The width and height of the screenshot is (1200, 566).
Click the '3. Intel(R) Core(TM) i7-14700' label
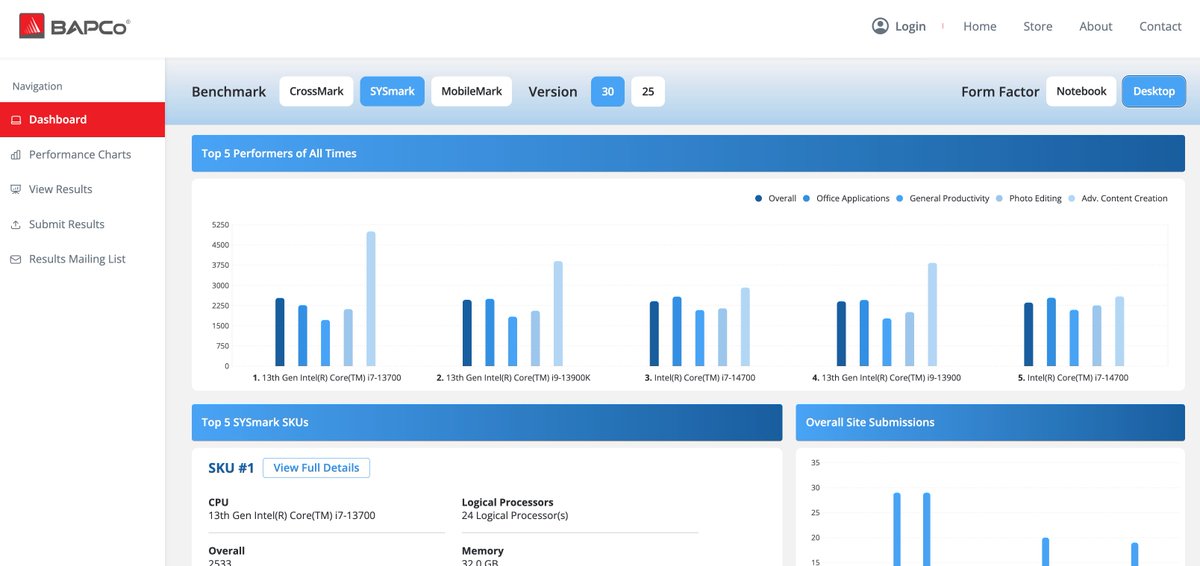pos(700,378)
